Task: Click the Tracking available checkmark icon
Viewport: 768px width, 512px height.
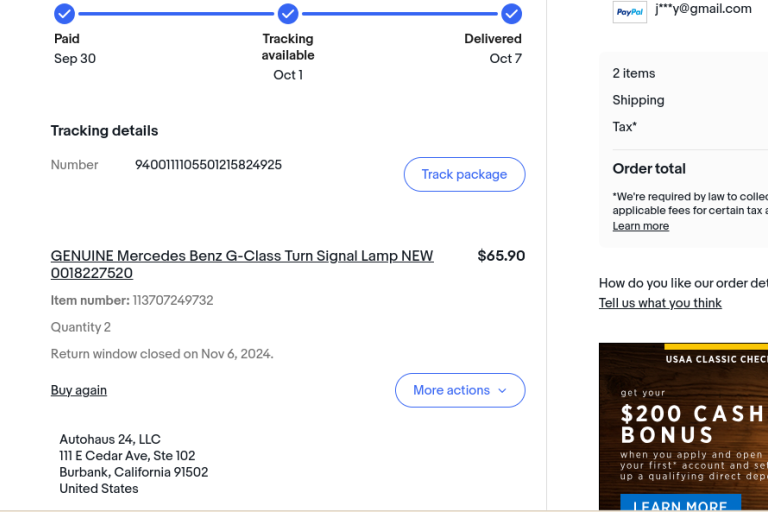Action: [288, 14]
